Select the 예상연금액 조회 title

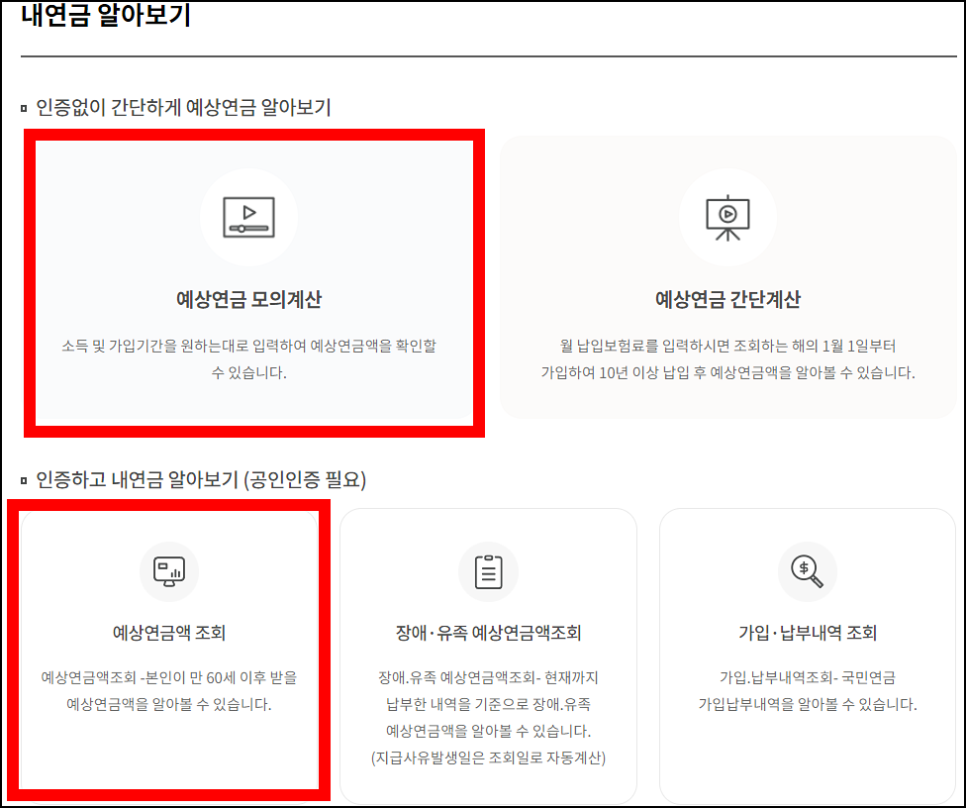tap(169, 633)
